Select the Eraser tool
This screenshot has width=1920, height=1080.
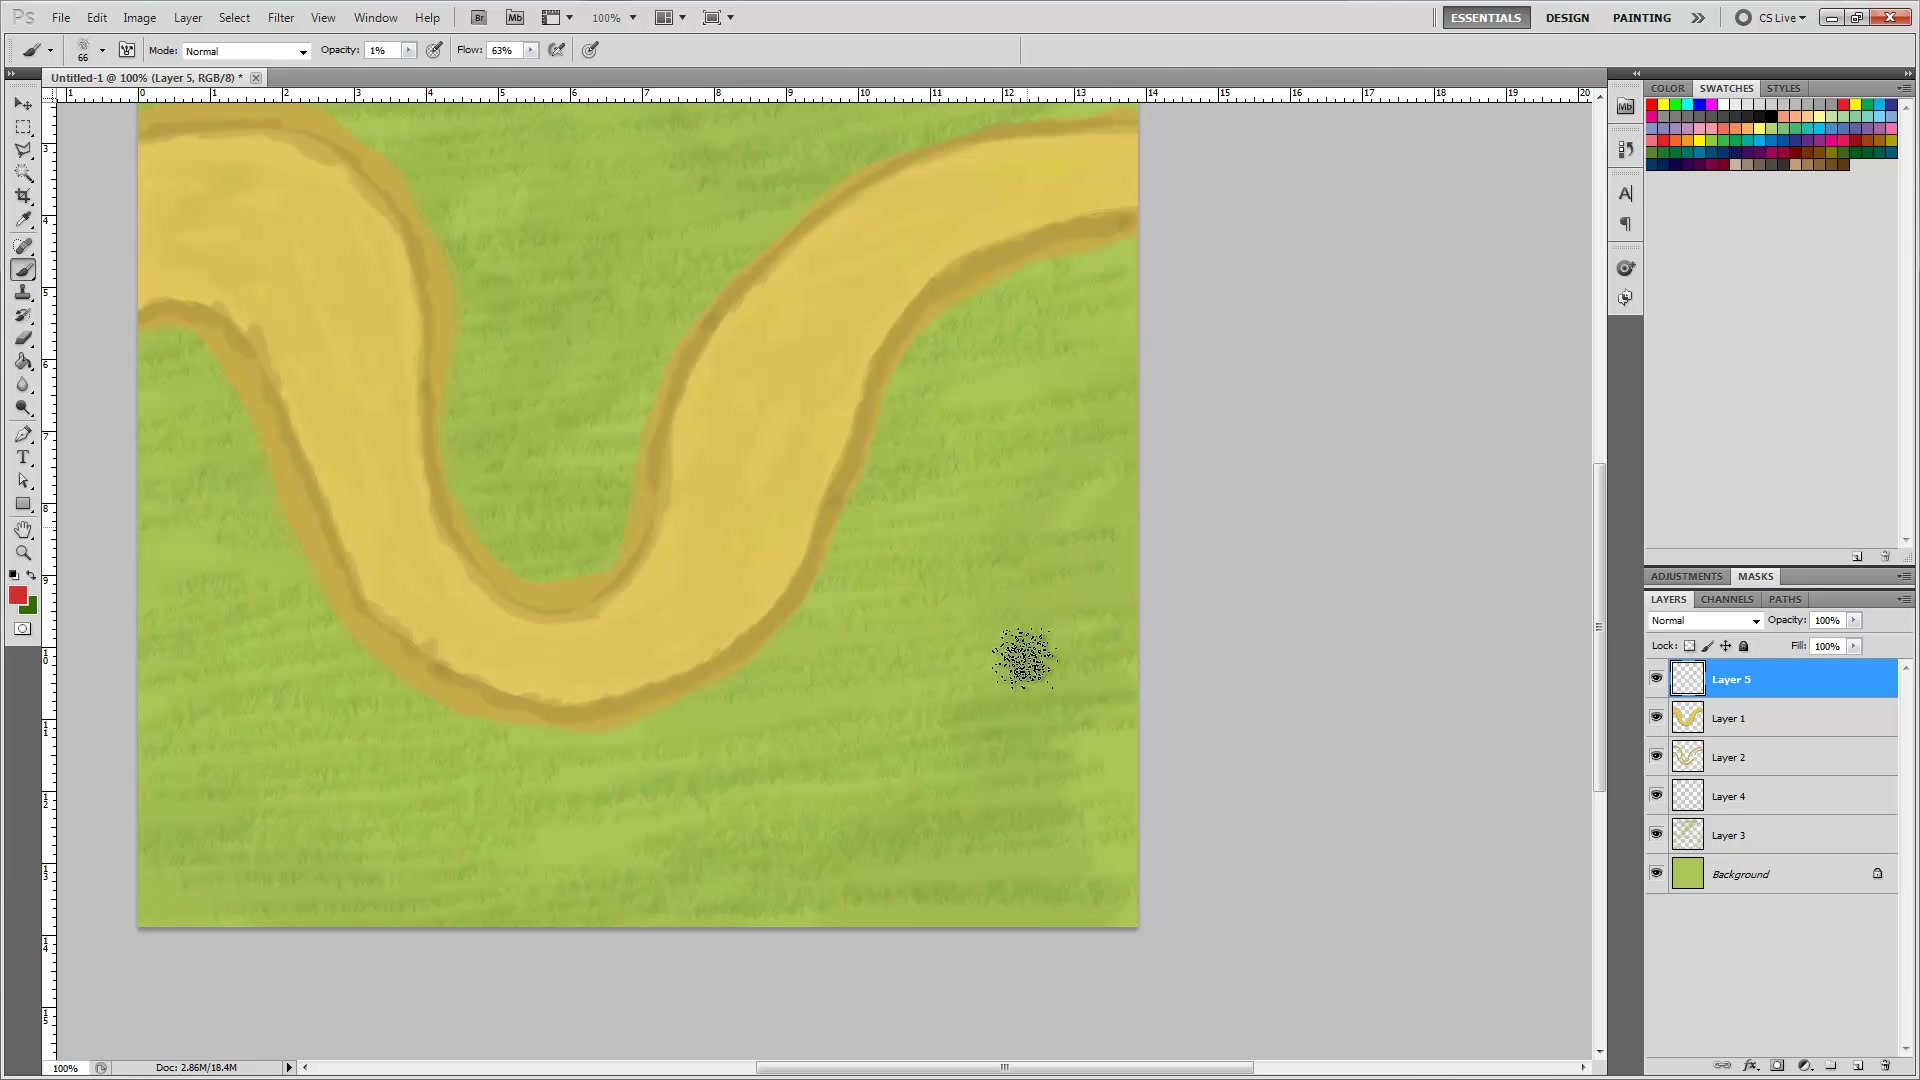(x=23, y=338)
